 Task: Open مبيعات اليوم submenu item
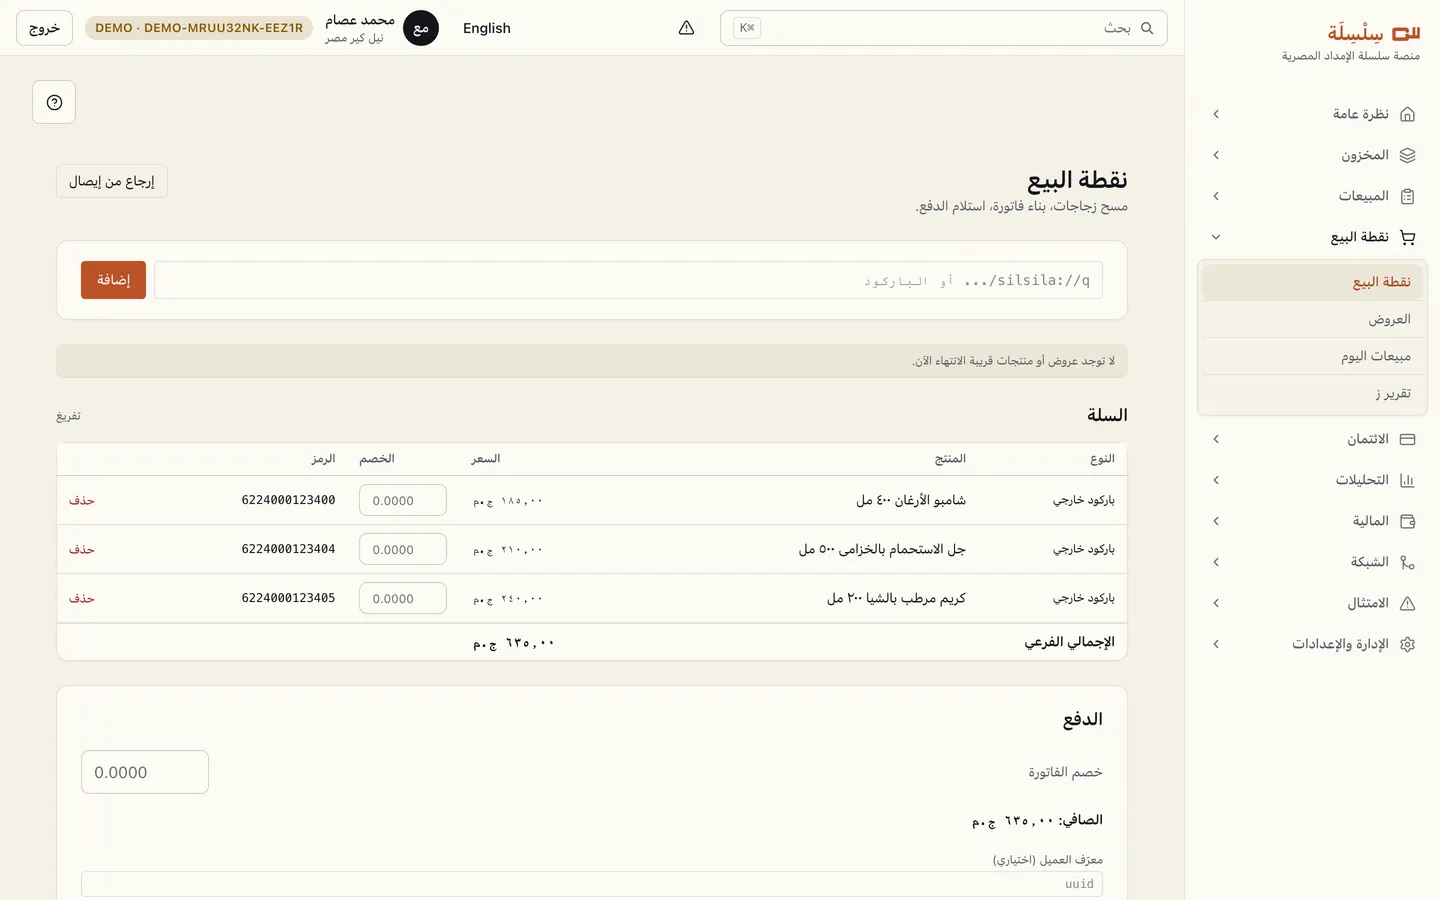coord(1312,356)
